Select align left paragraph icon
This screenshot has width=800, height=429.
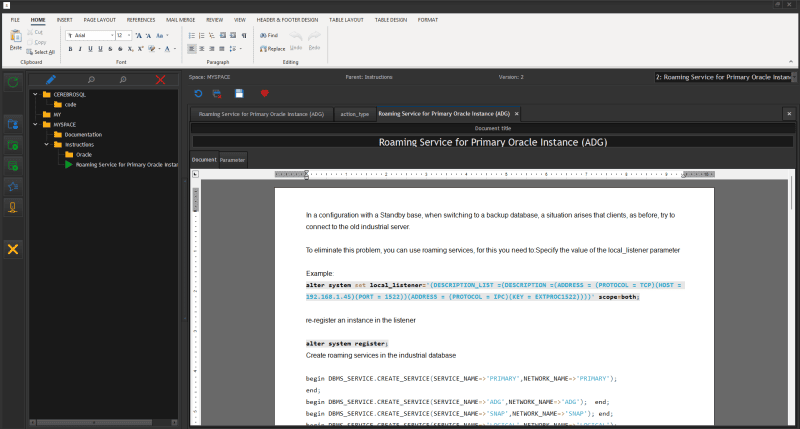pos(192,49)
